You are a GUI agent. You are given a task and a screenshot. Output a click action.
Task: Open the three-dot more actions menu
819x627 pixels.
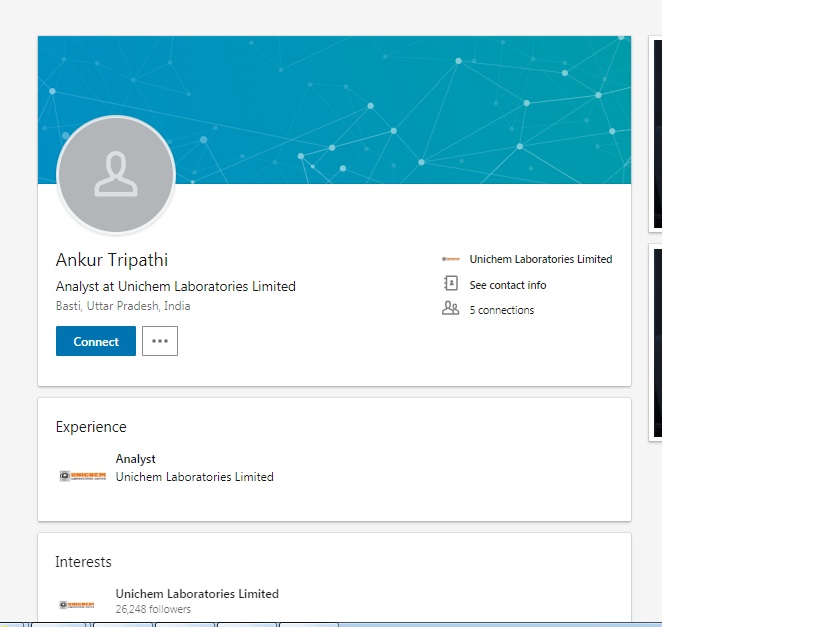[160, 341]
